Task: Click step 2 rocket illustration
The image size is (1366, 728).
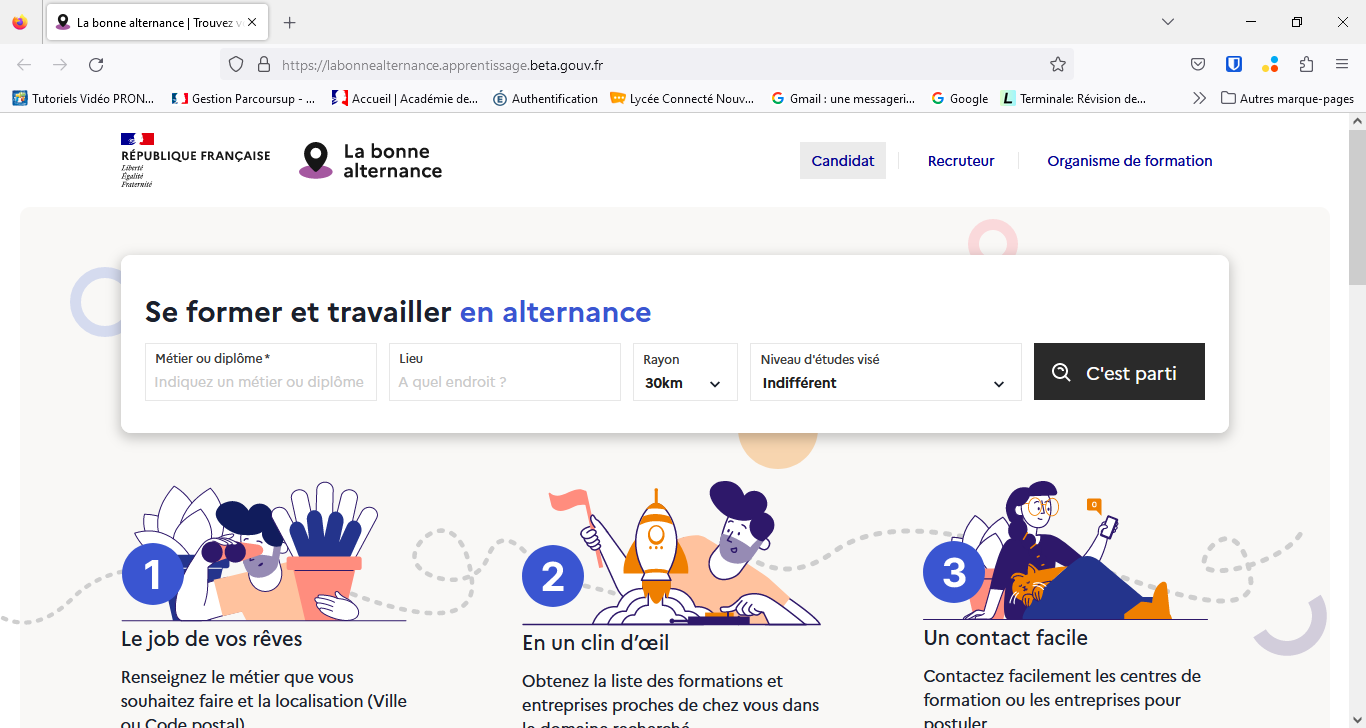Action: (671, 553)
